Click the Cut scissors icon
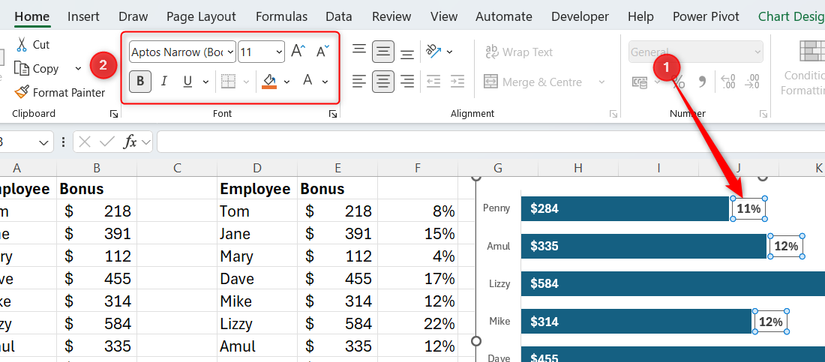This screenshot has height=362, width=825. 22,45
